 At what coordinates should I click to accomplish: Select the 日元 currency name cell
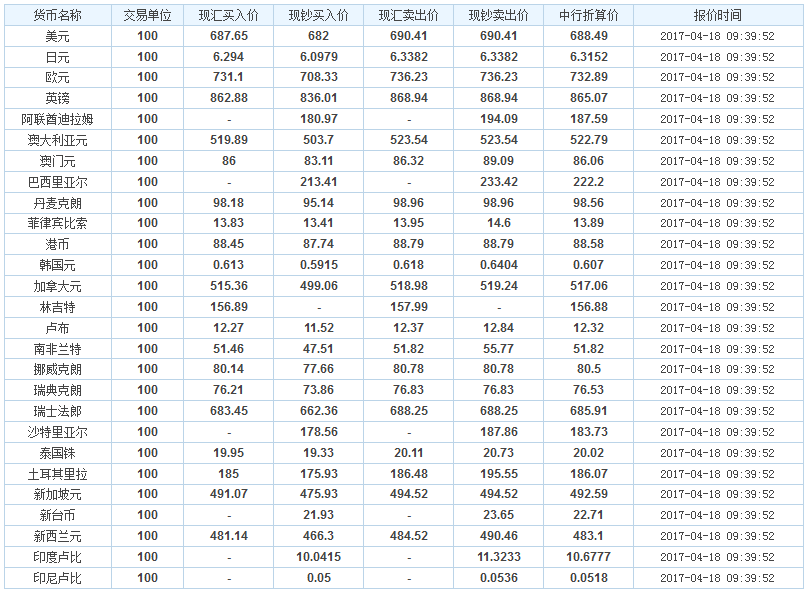pos(58,57)
